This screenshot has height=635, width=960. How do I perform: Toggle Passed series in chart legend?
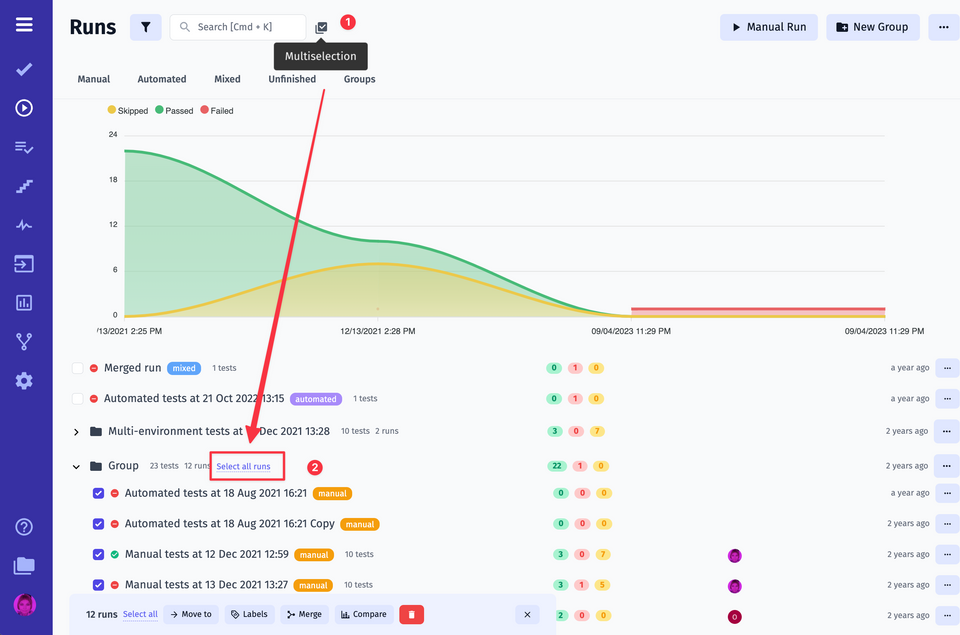(174, 110)
